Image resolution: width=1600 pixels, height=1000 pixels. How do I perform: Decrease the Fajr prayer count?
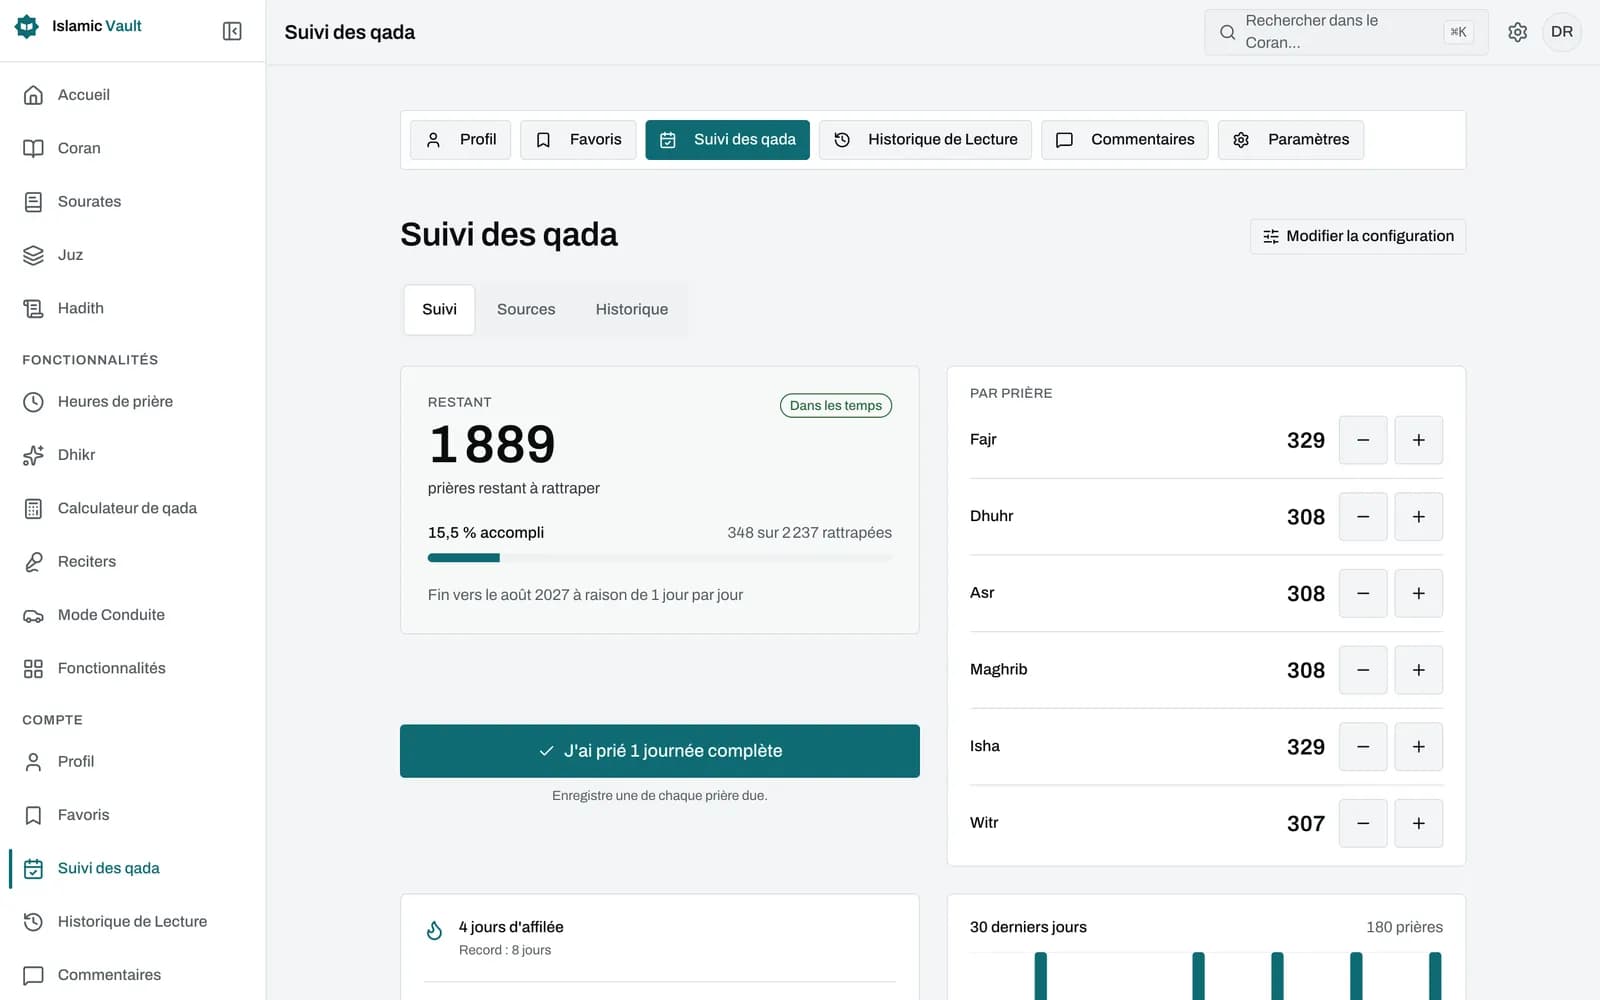pyautogui.click(x=1363, y=440)
